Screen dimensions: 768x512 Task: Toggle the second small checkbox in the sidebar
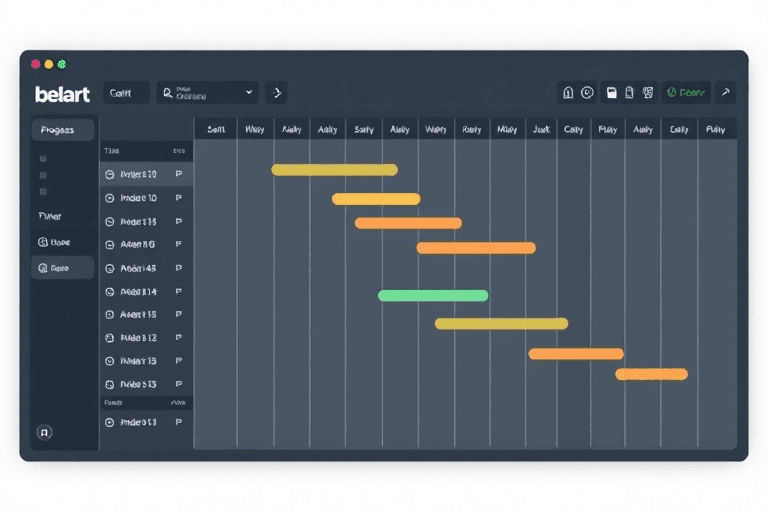click(43, 175)
